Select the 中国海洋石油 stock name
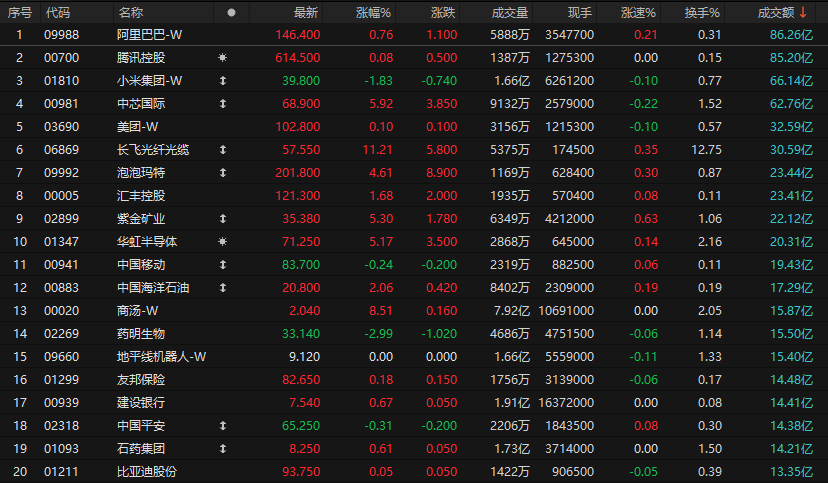 (153, 288)
